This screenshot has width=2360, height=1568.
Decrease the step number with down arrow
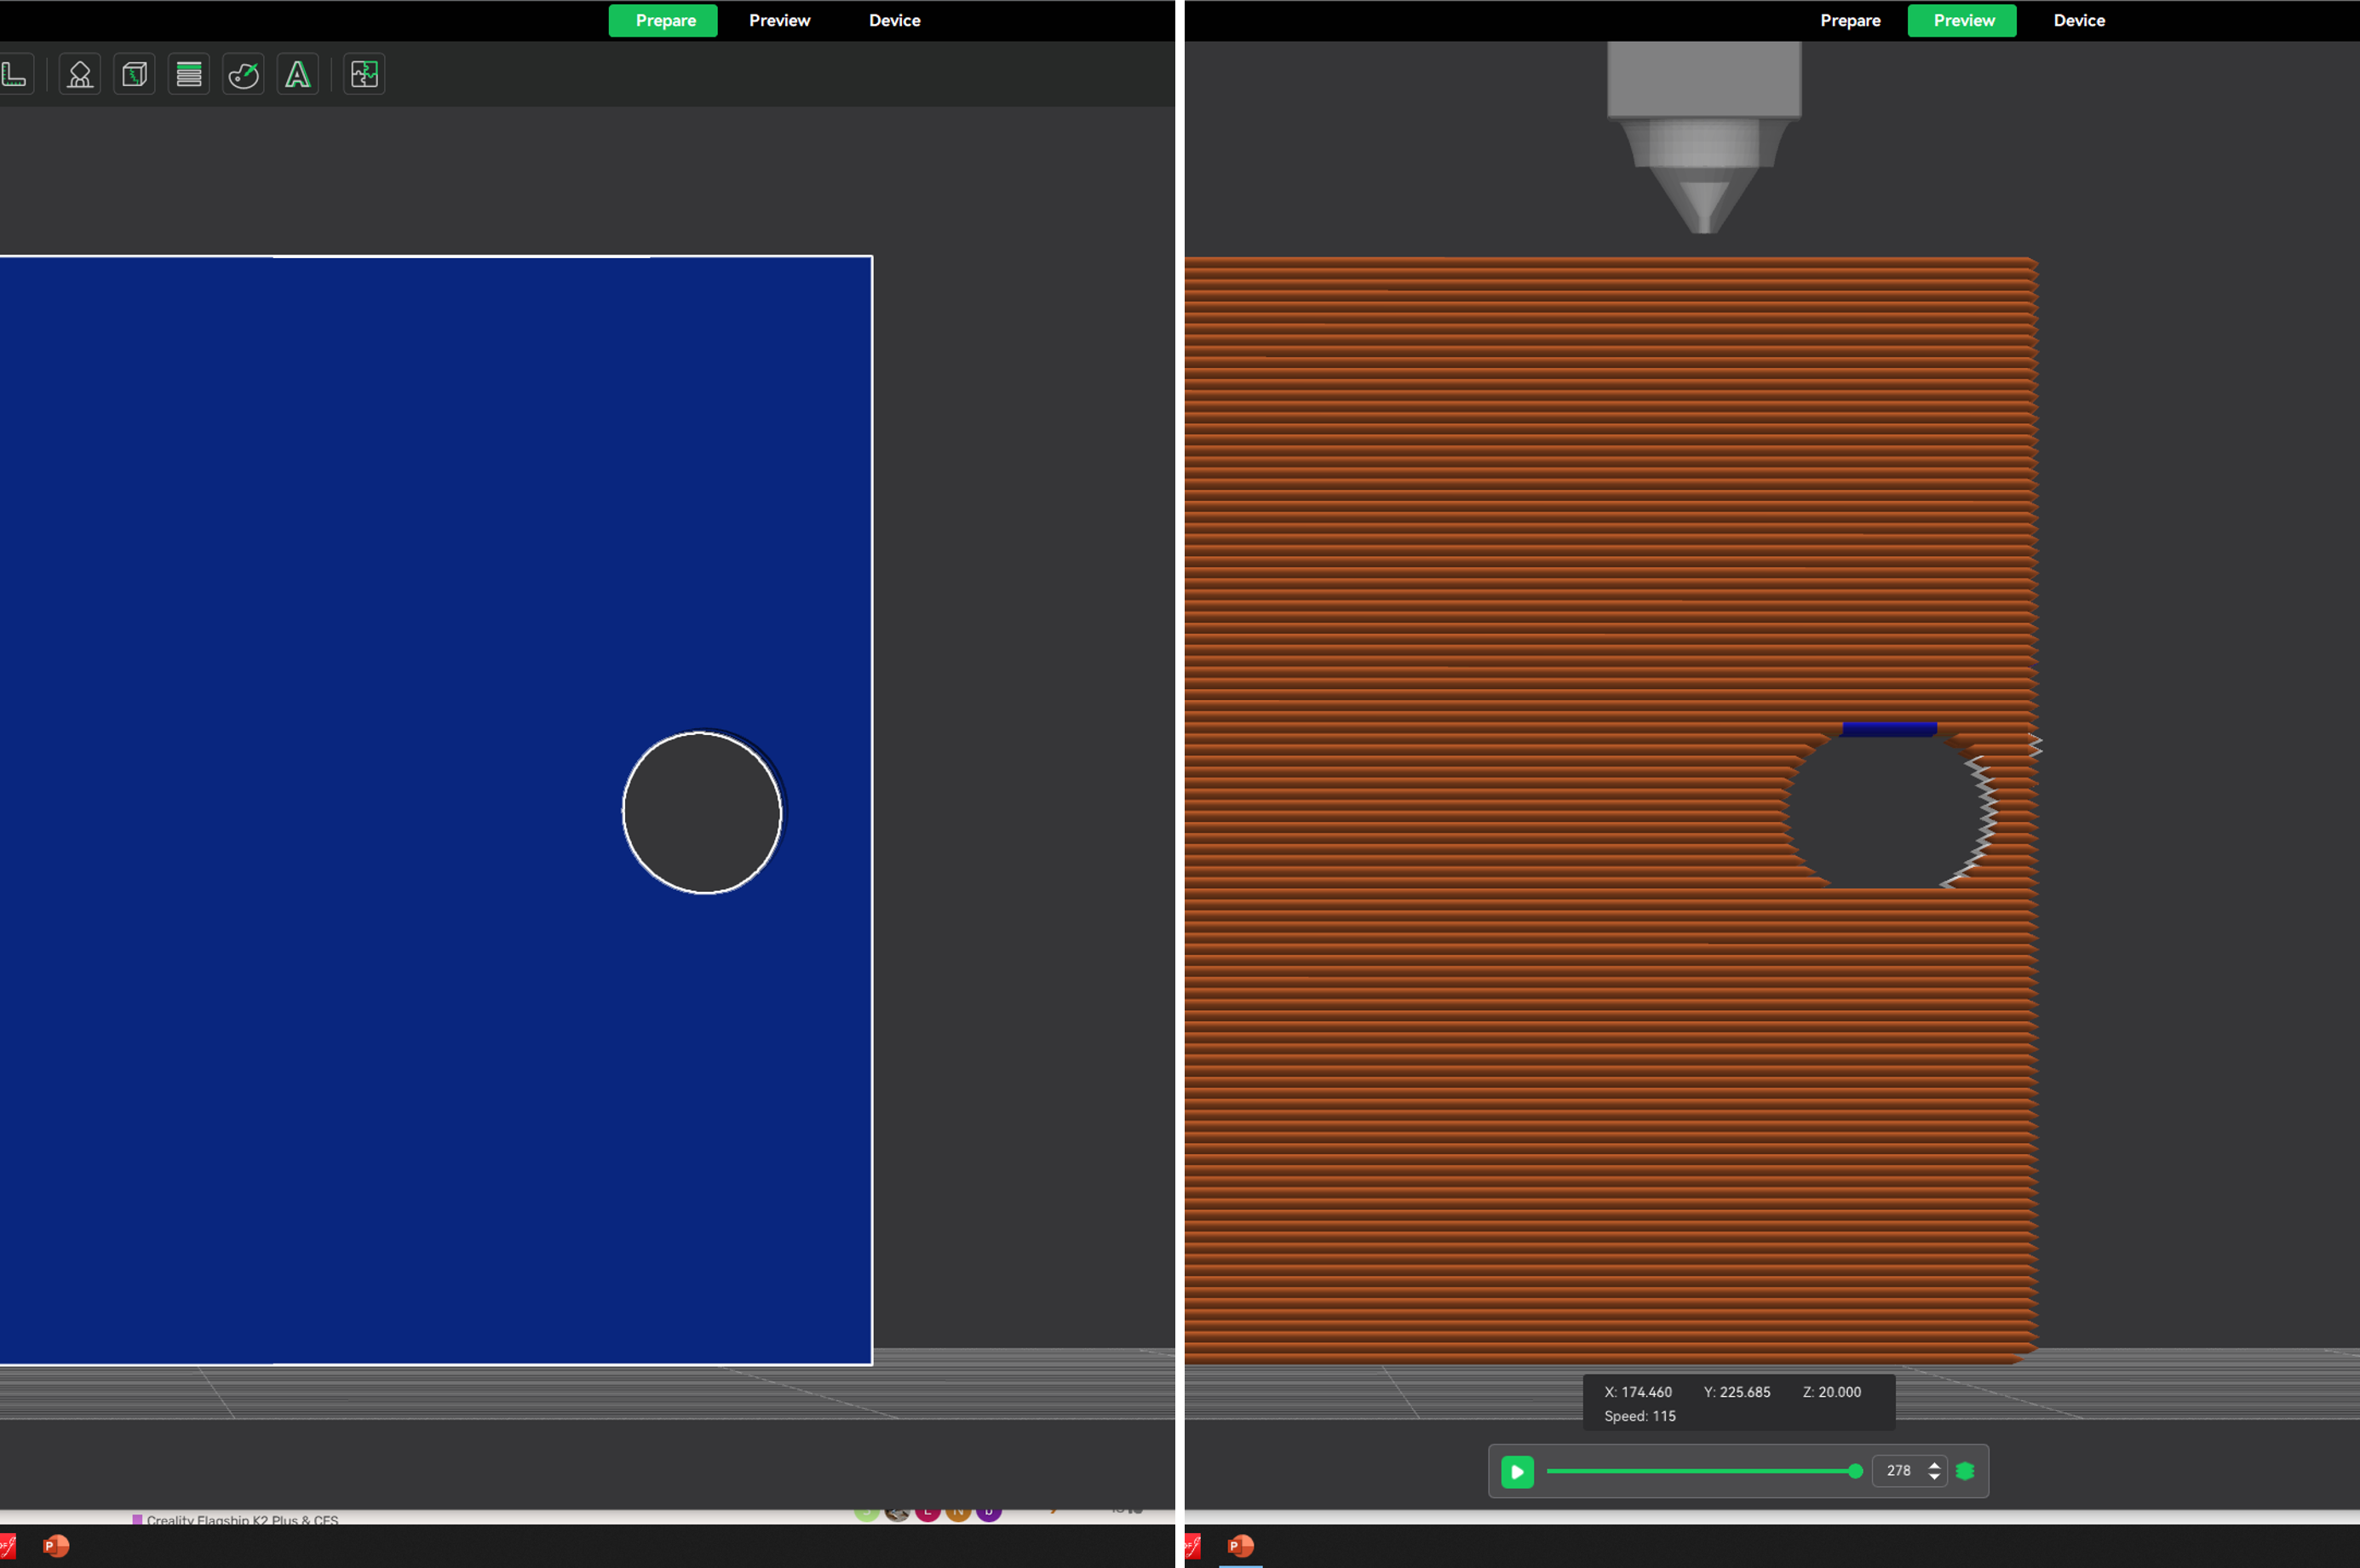(1934, 1477)
